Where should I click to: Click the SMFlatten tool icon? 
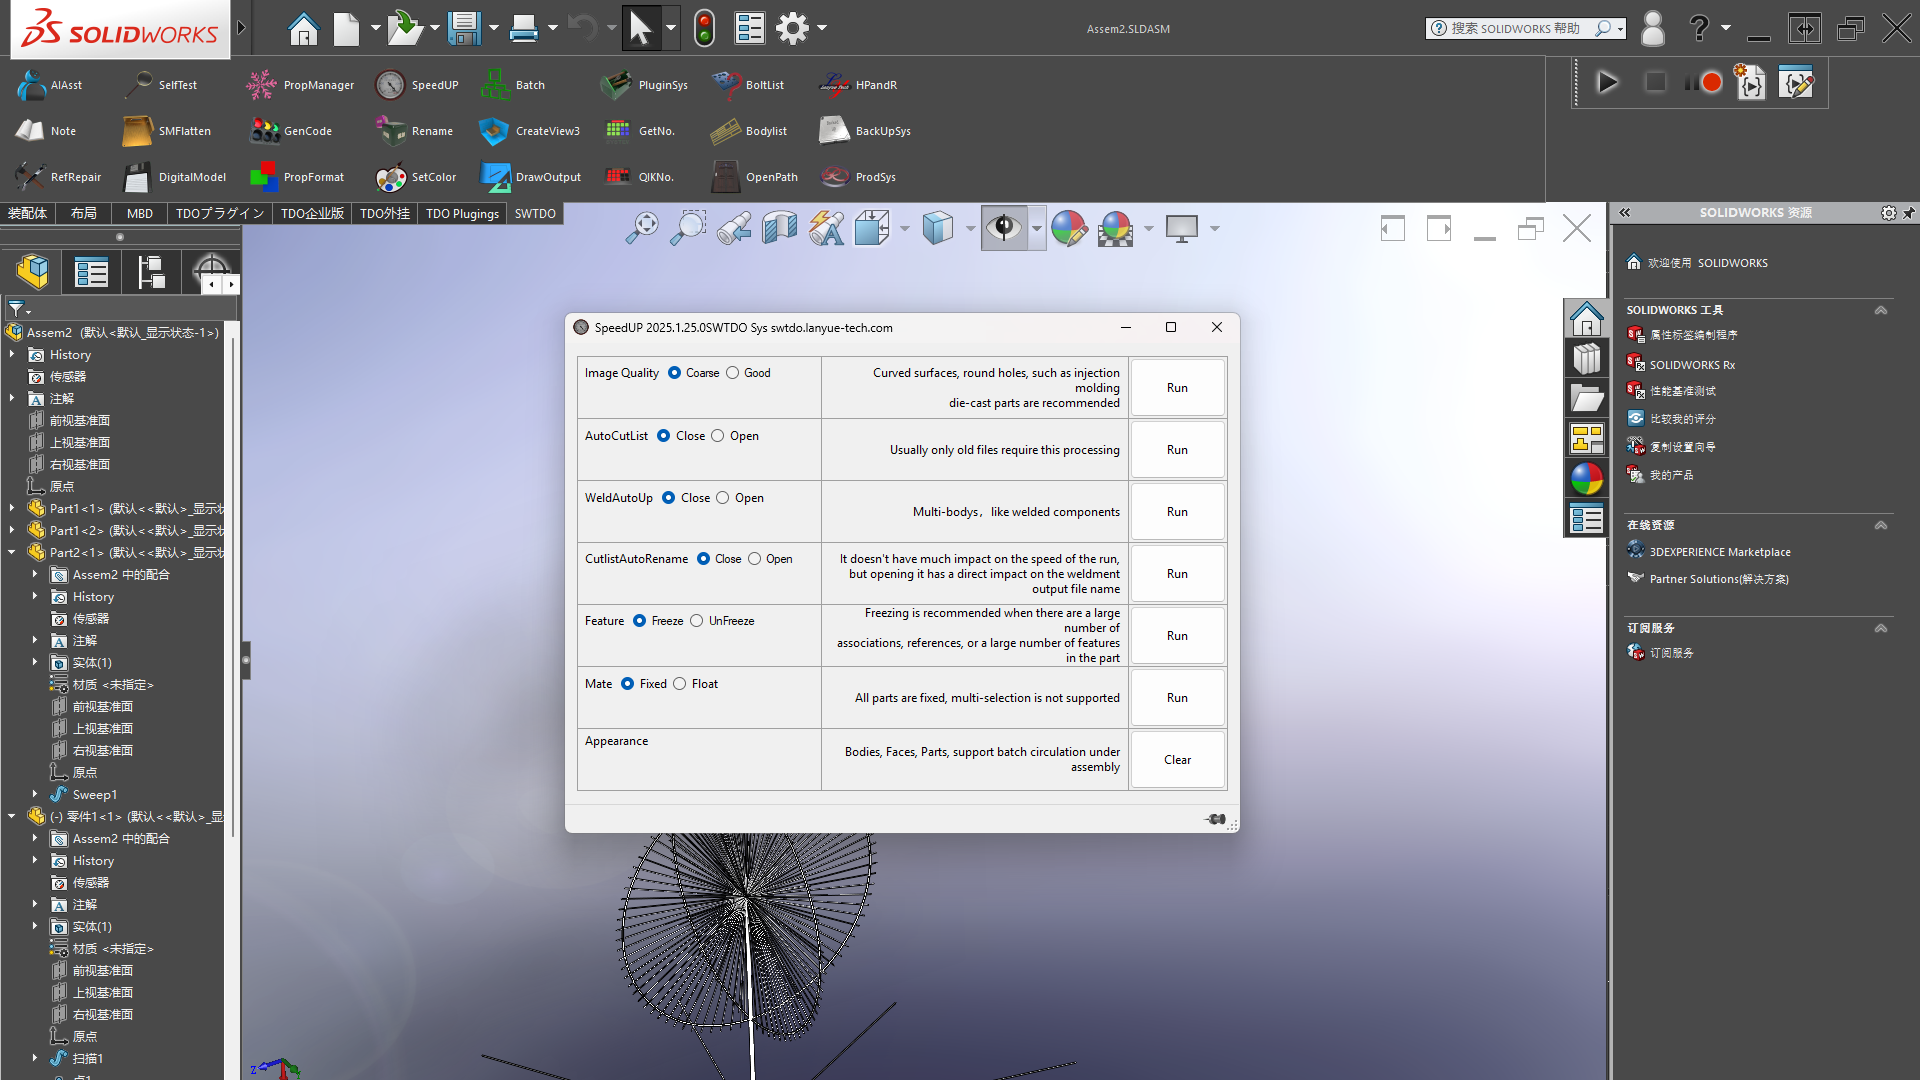coord(137,131)
